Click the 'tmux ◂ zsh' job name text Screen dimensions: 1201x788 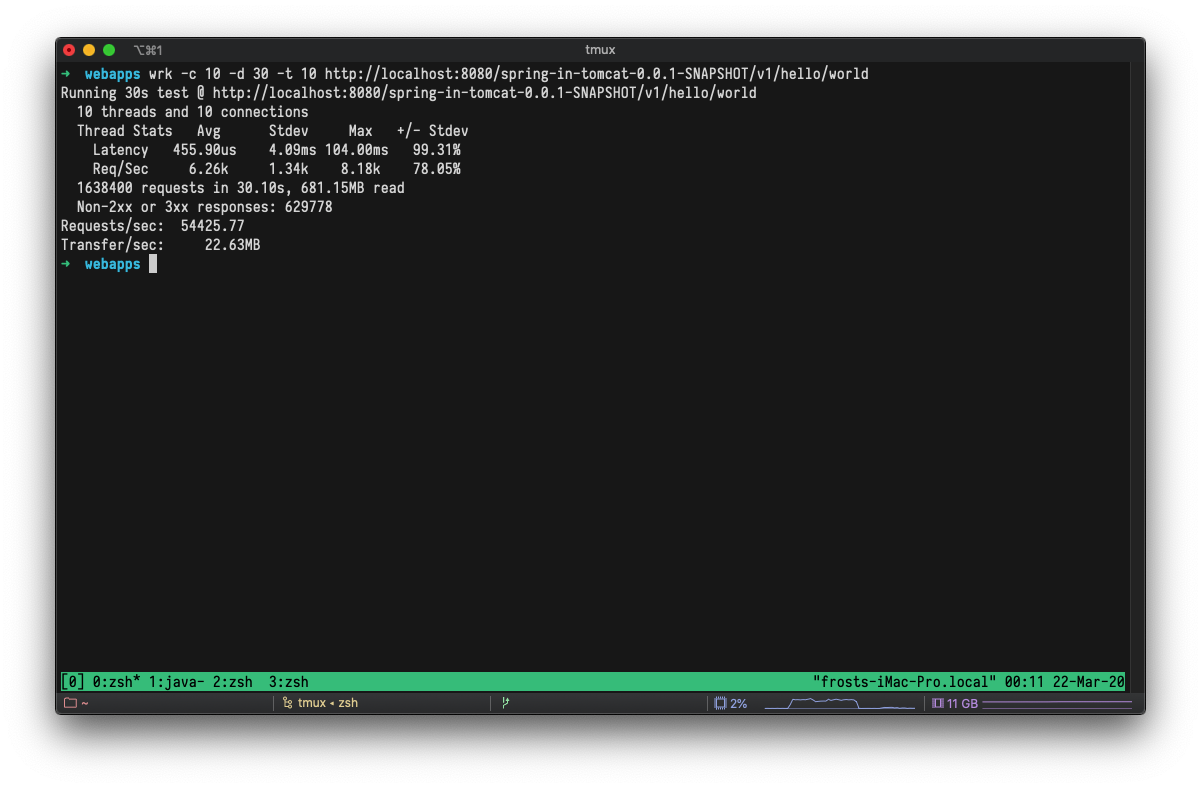328,703
